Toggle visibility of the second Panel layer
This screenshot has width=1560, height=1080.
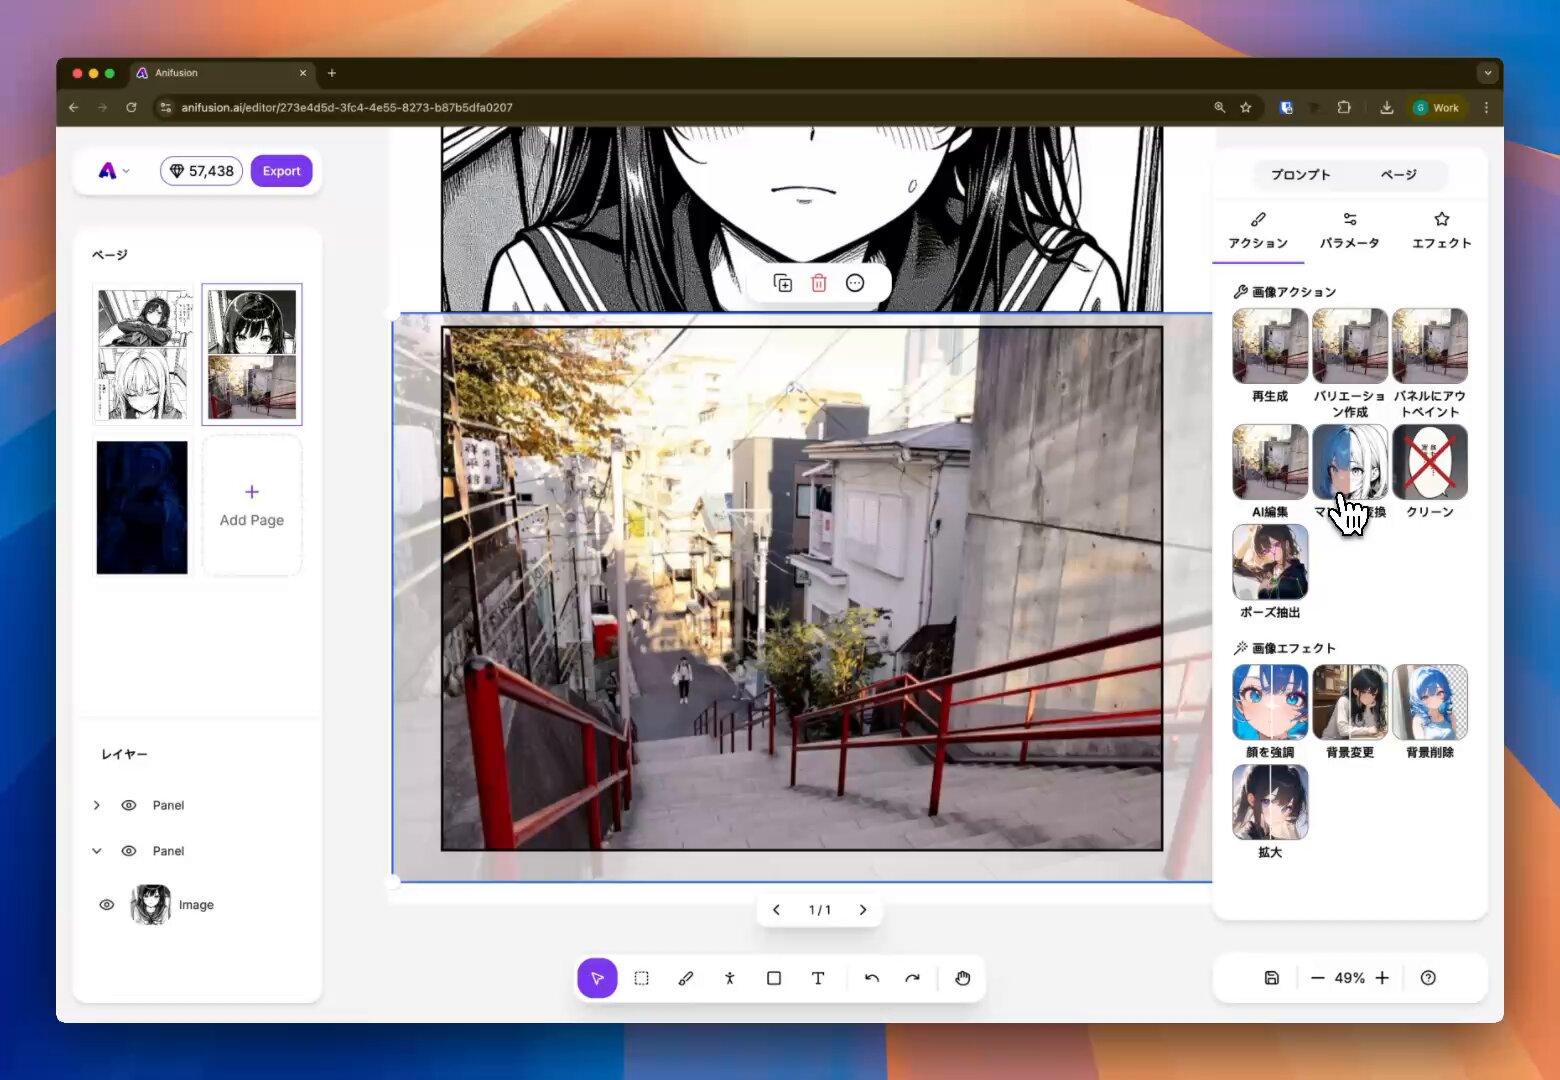click(x=129, y=851)
